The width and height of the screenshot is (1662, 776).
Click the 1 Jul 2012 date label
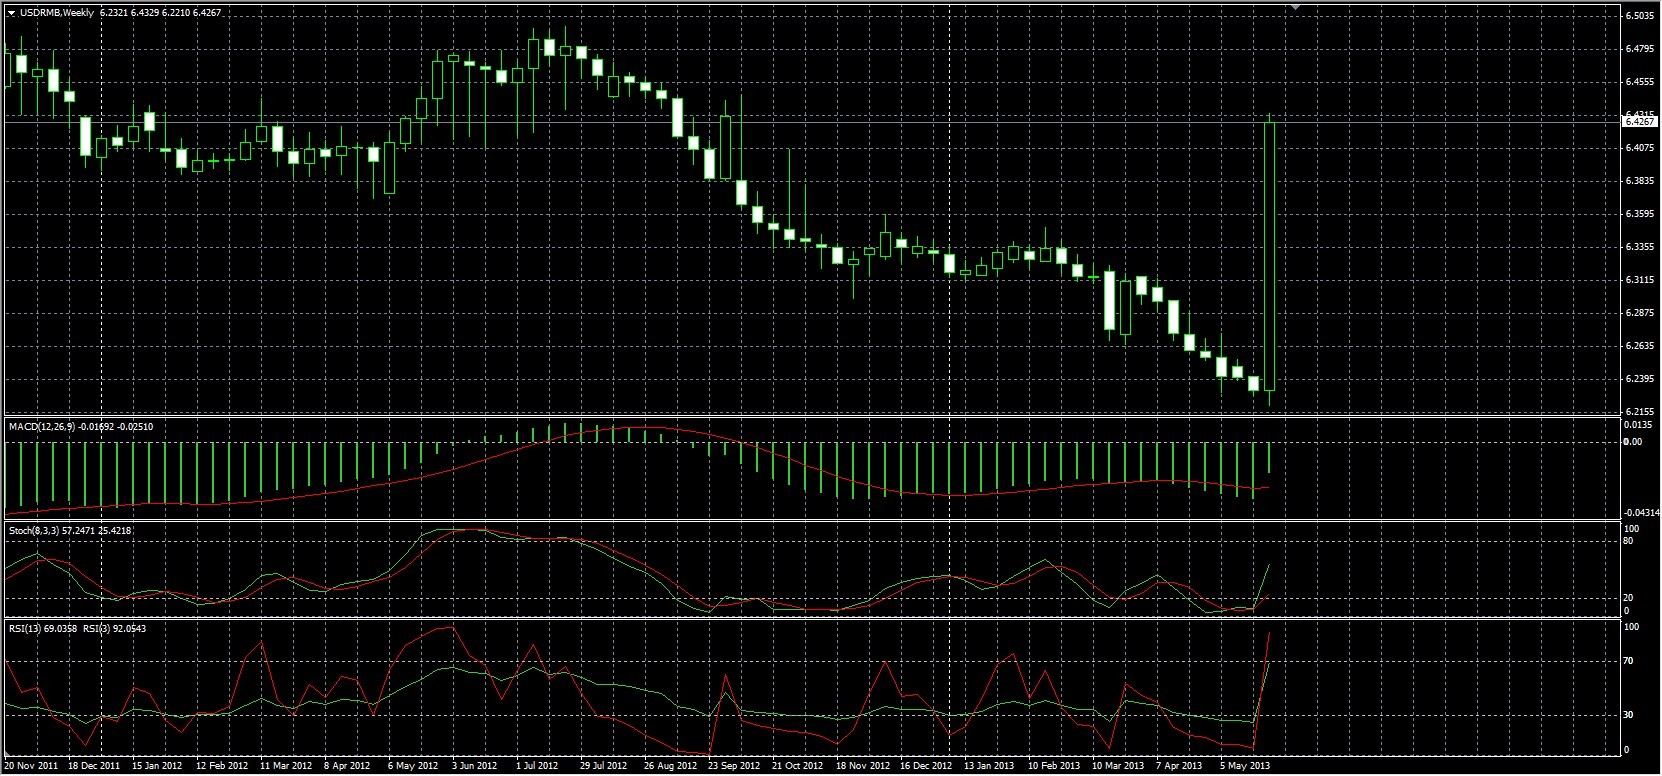click(x=537, y=766)
